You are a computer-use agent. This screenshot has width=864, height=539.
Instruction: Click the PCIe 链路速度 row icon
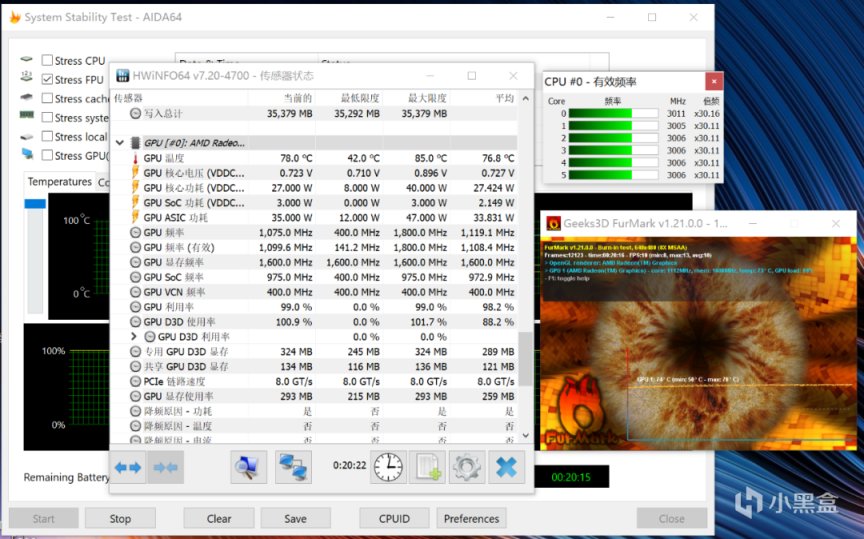coord(135,381)
